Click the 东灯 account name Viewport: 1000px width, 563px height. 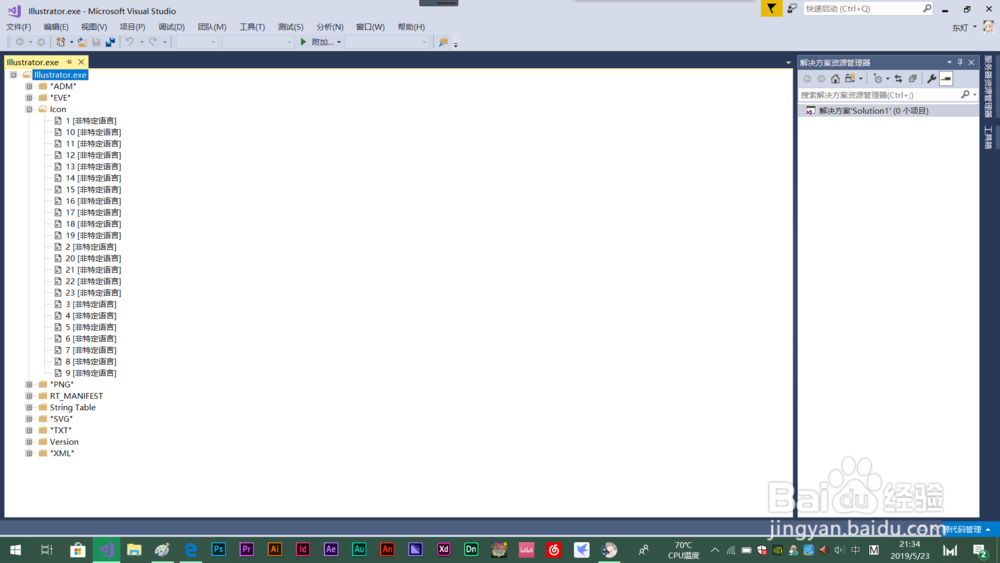[960, 27]
